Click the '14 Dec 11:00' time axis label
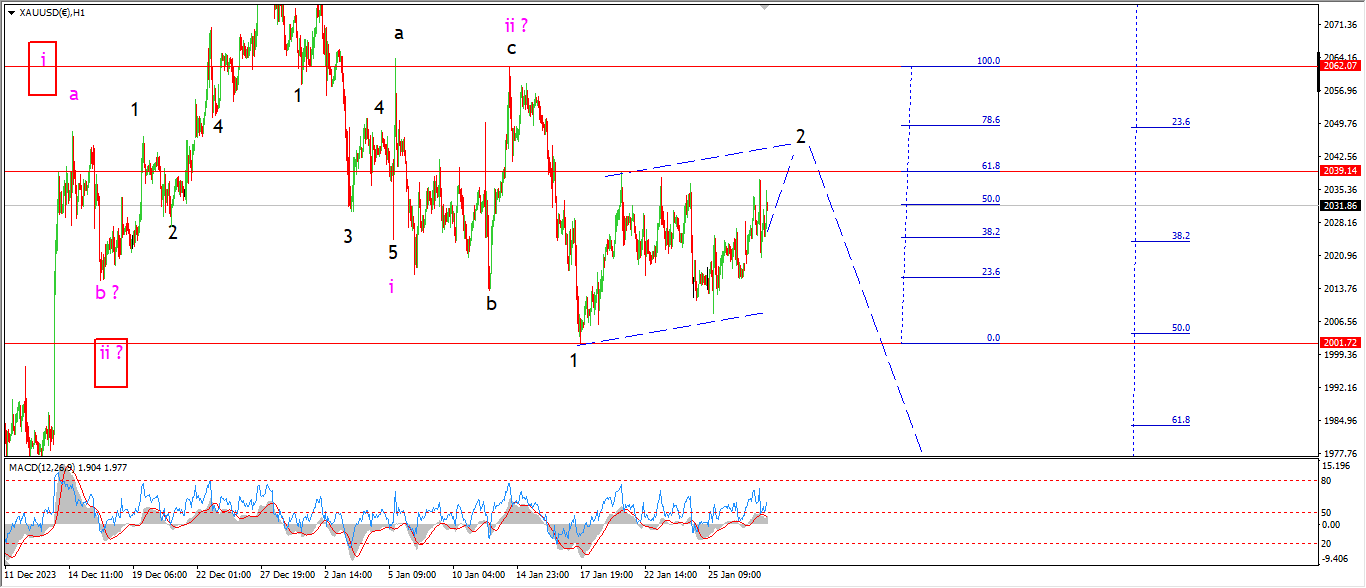The image size is (1366, 588). (x=95, y=575)
